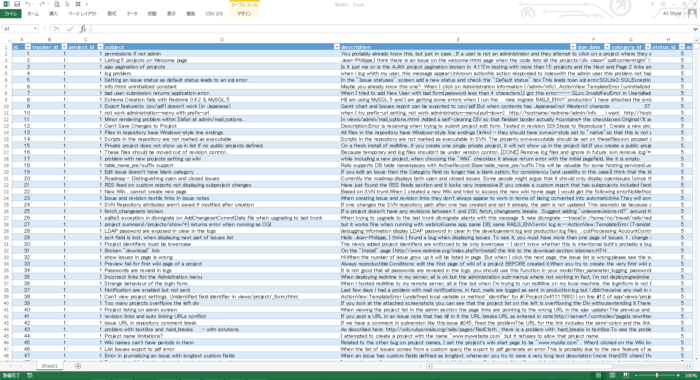
Task: Open the CSV I/O ribbon tab
Action: (214, 14)
